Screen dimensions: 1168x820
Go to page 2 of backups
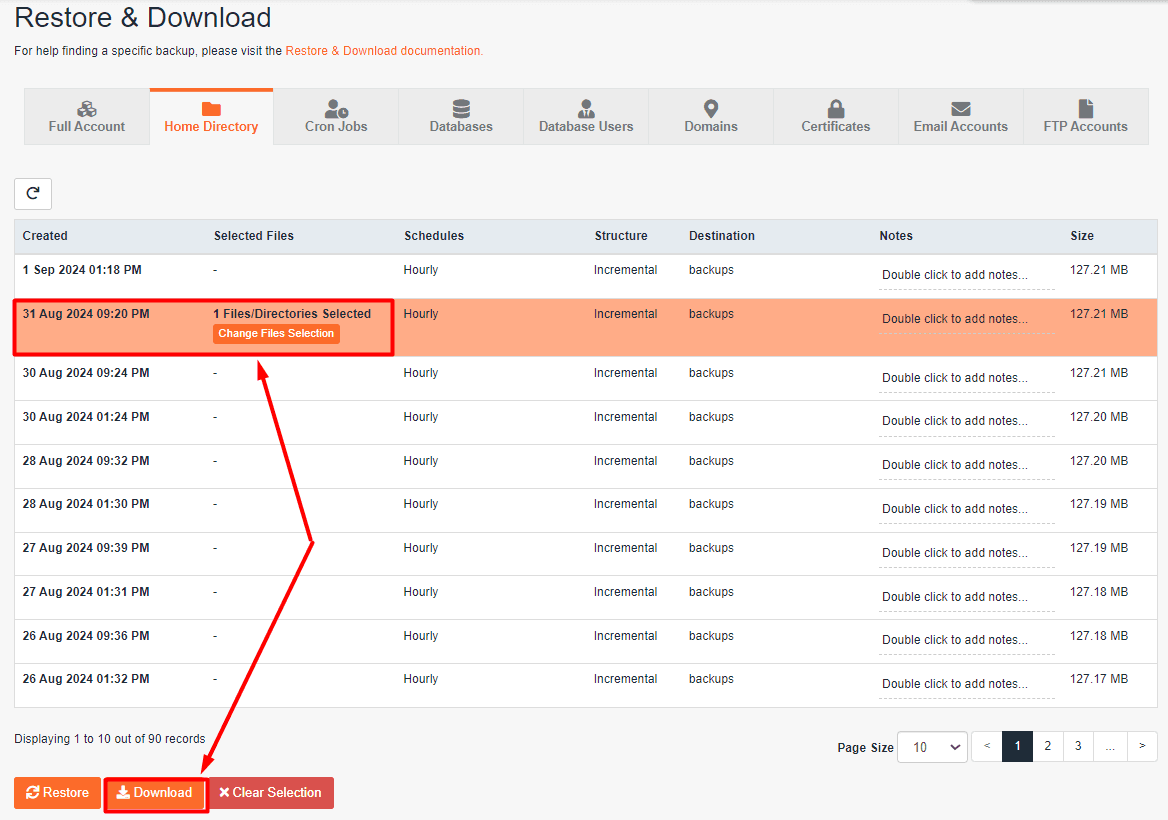pos(1047,746)
